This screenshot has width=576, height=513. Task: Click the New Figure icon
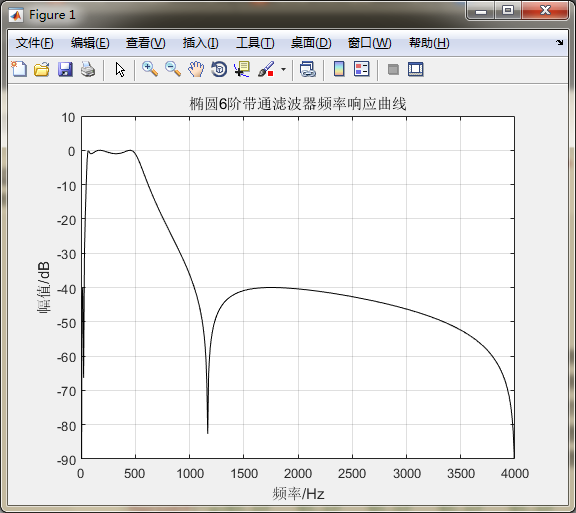(19, 69)
